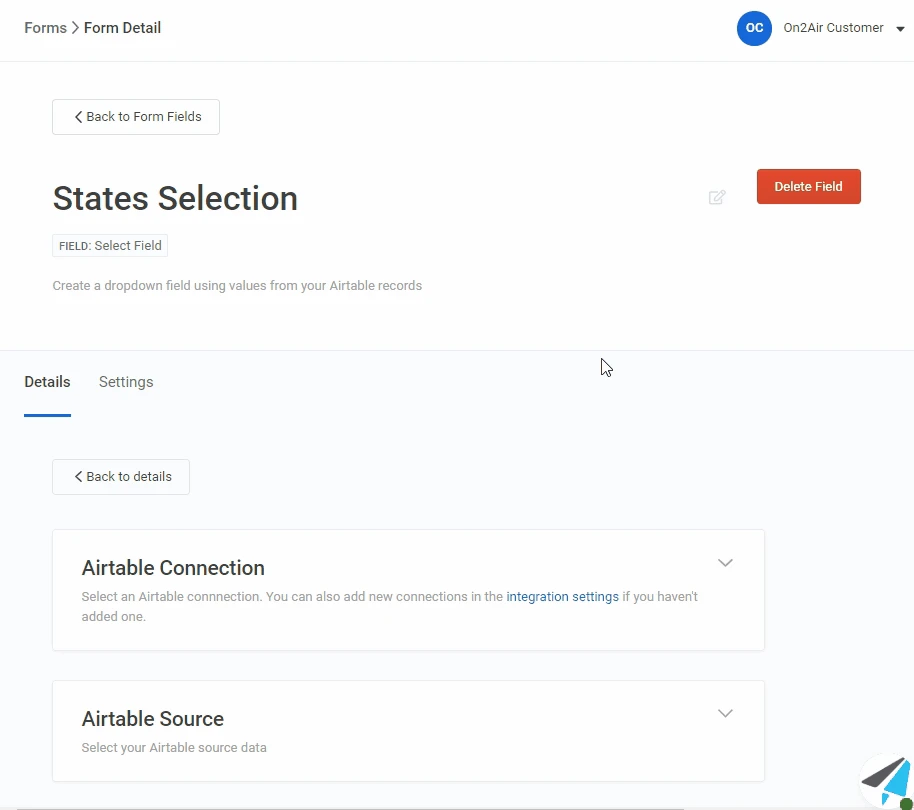This screenshot has height=810, width=914.
Task: Click the Form Detail breadcrumb label
Action: point(122,28)
